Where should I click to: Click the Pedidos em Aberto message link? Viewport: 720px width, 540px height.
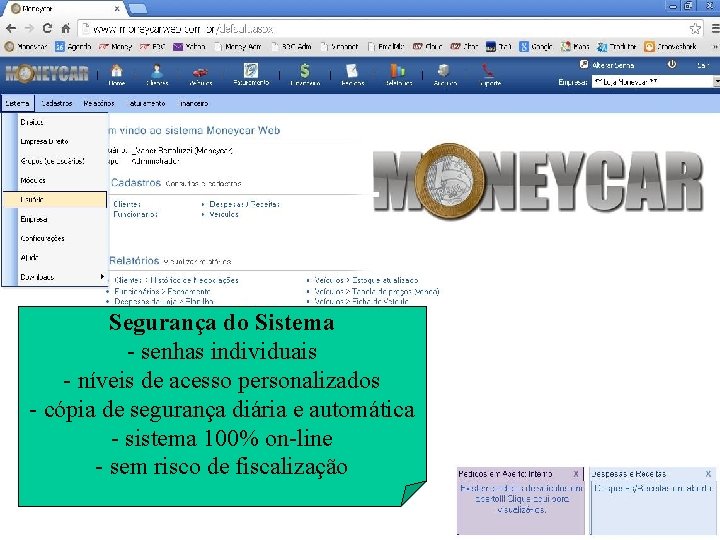tap(522, 499)
